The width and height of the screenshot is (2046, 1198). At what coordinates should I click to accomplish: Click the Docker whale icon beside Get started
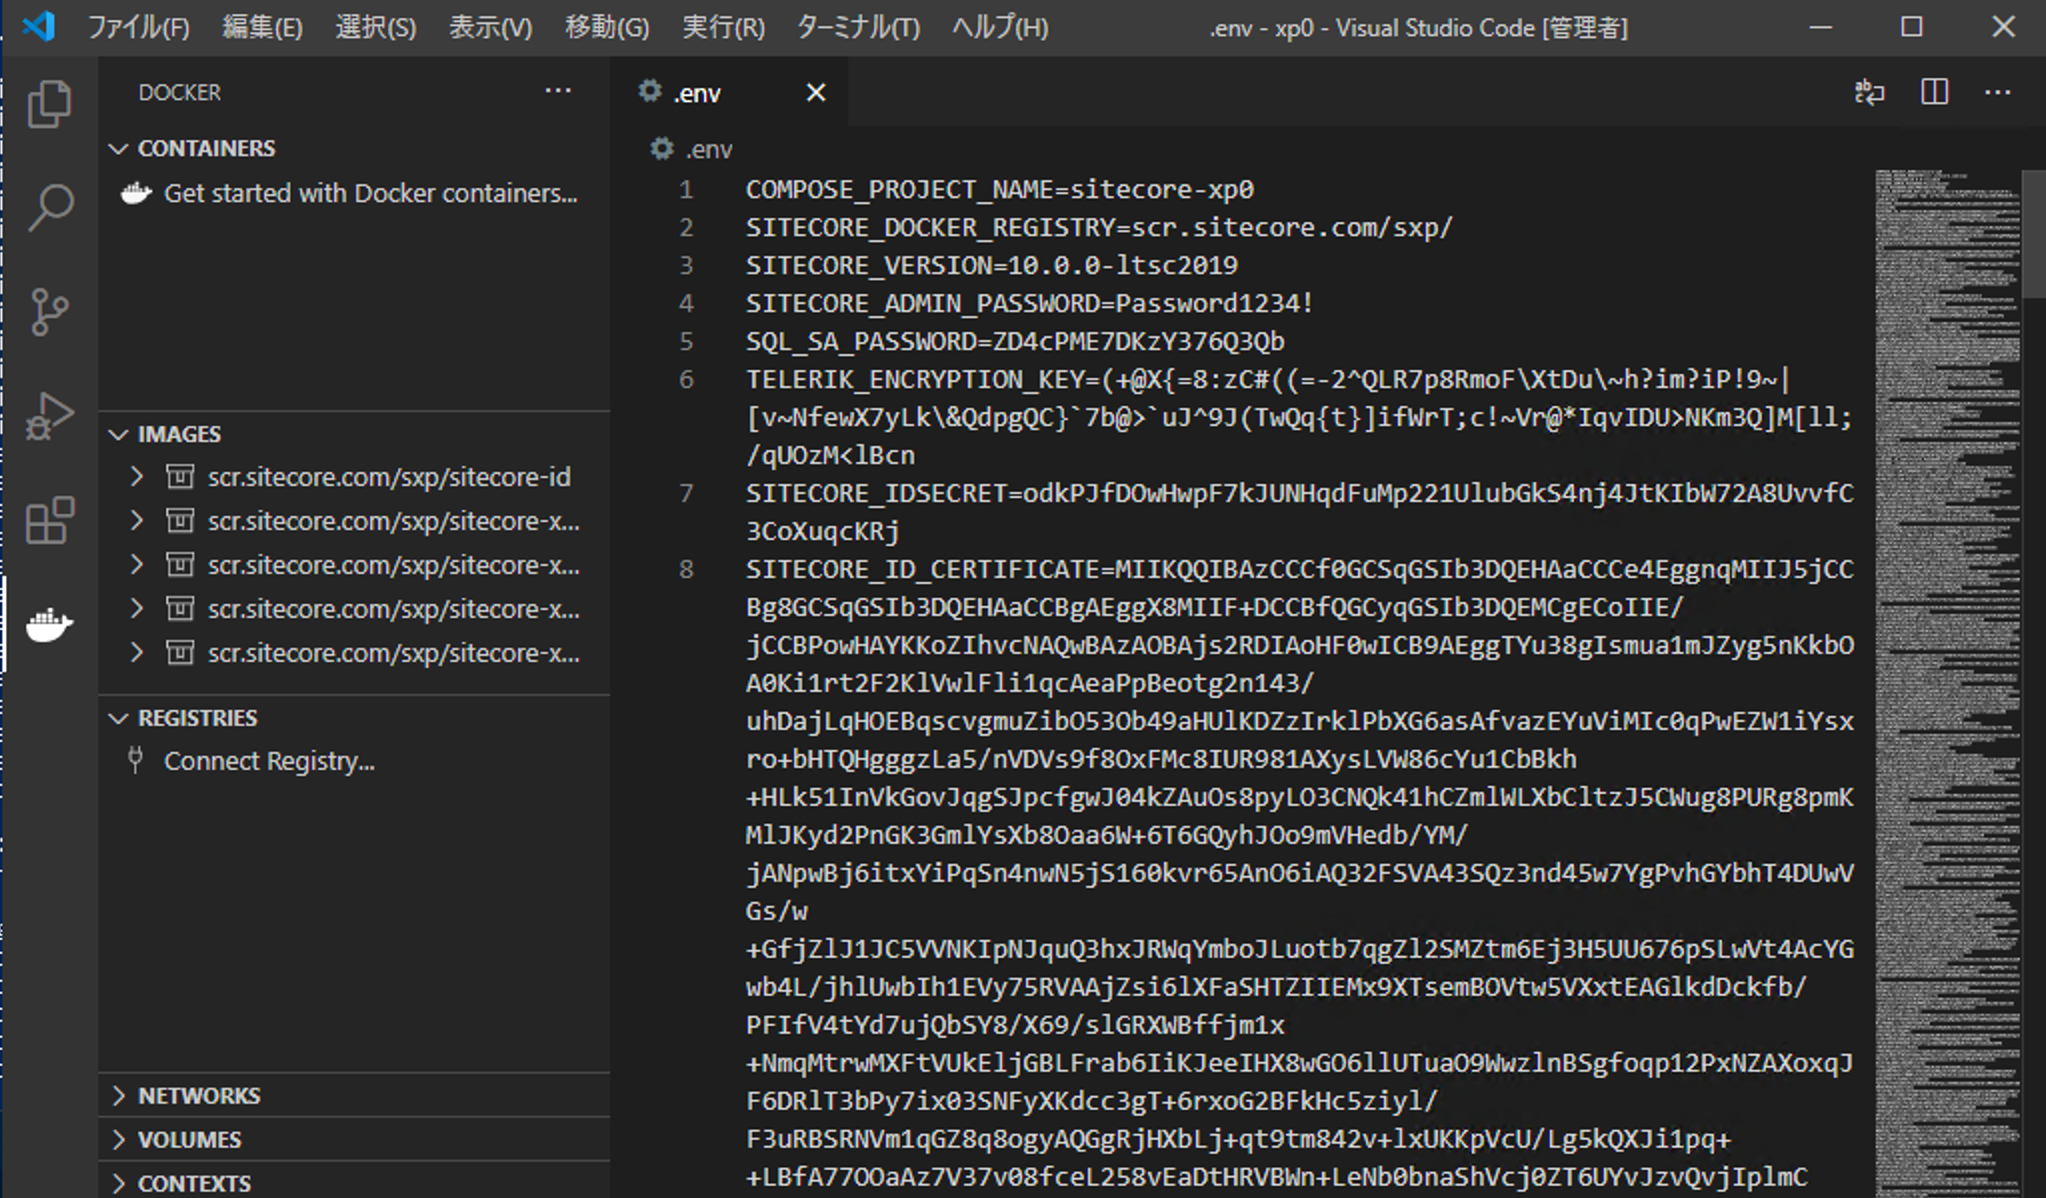click(x=136, y=193)
